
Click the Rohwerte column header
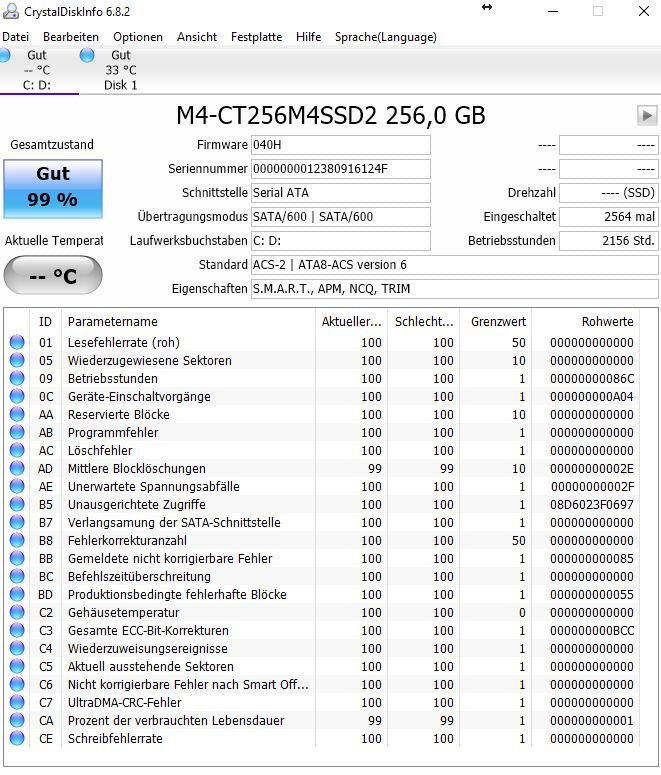585,322
